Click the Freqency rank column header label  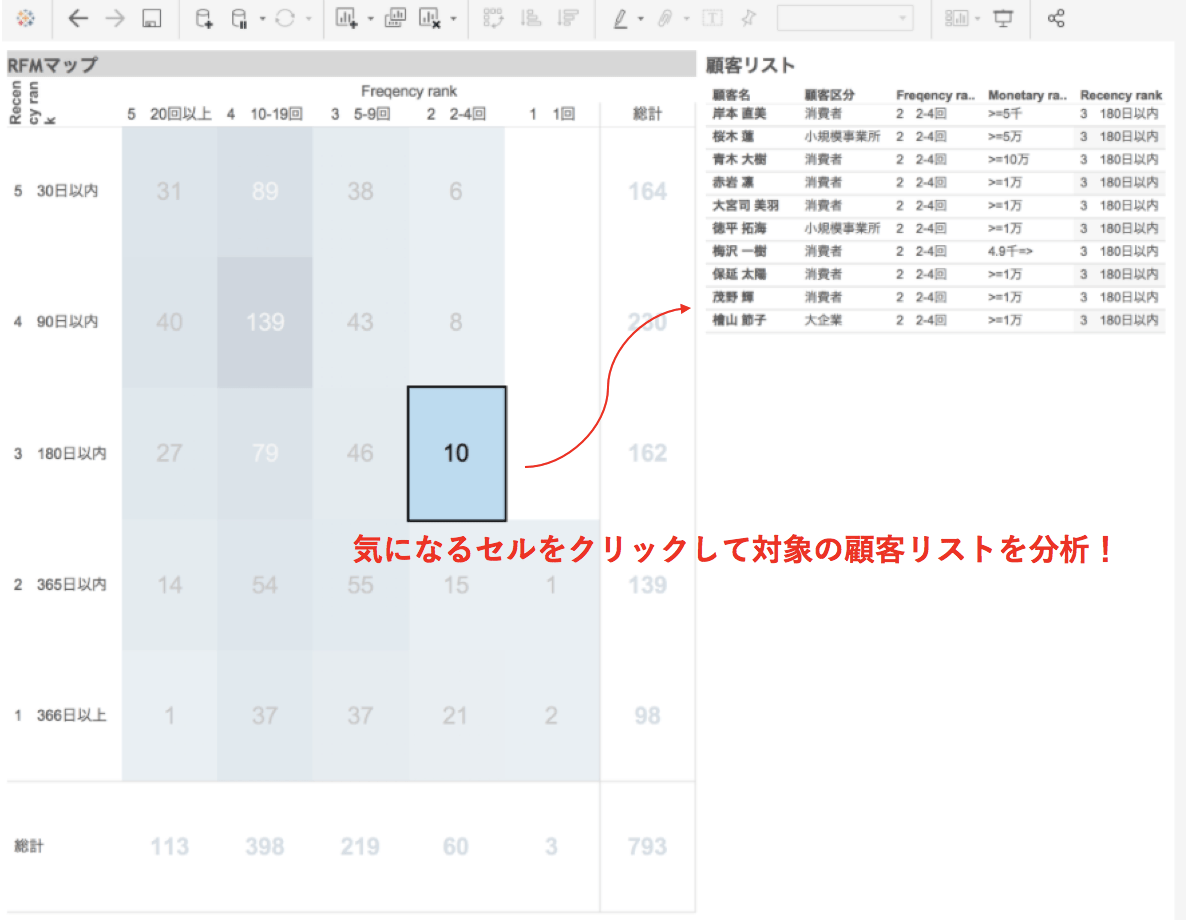(x=409, y=91)
